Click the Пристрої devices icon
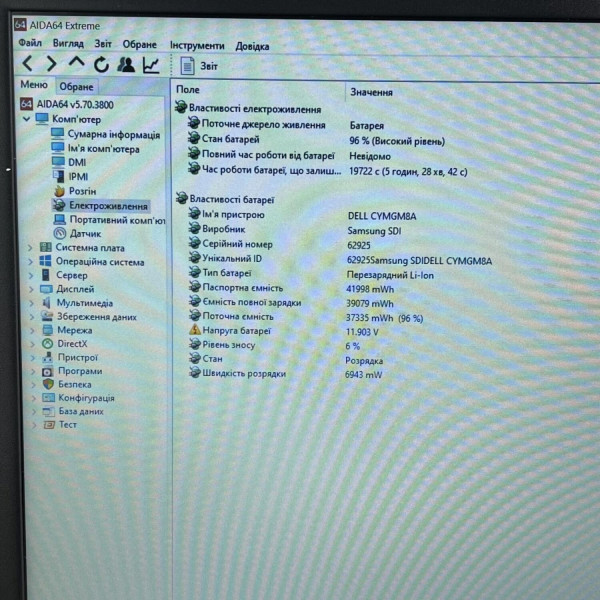Viewport: 600px width, 600px height. 47,357
